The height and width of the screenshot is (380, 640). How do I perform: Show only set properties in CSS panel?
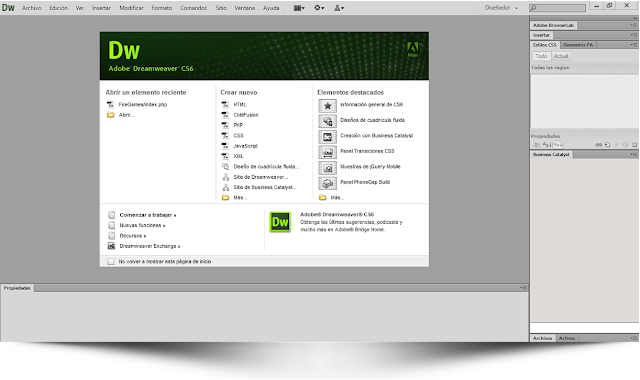558,145
